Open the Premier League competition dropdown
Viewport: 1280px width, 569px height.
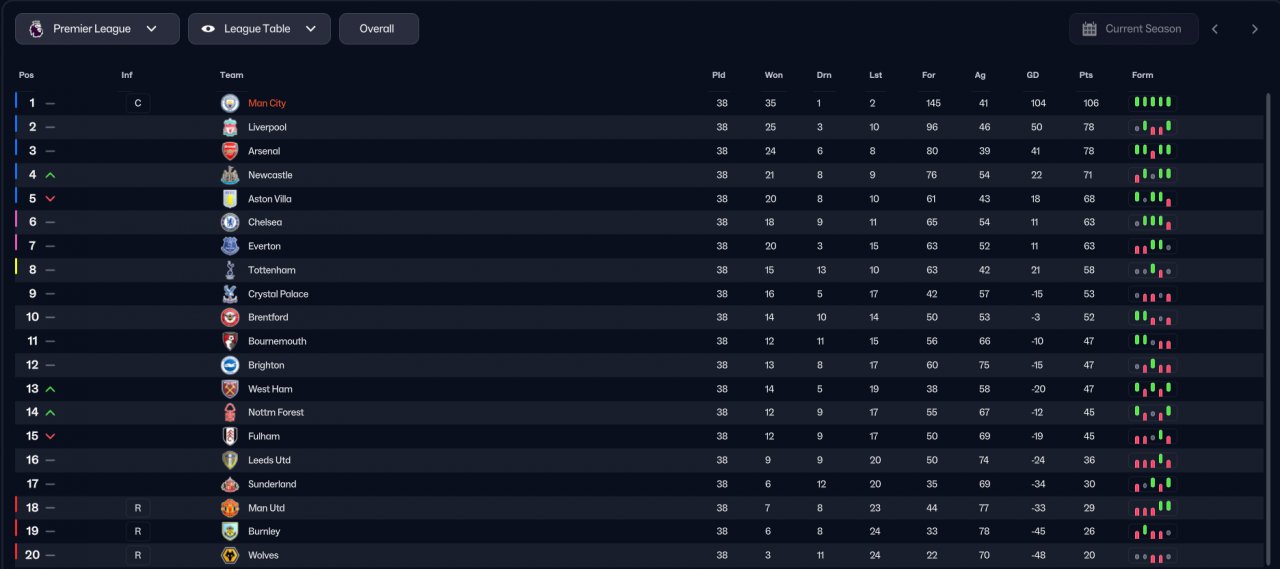(97, 29)
